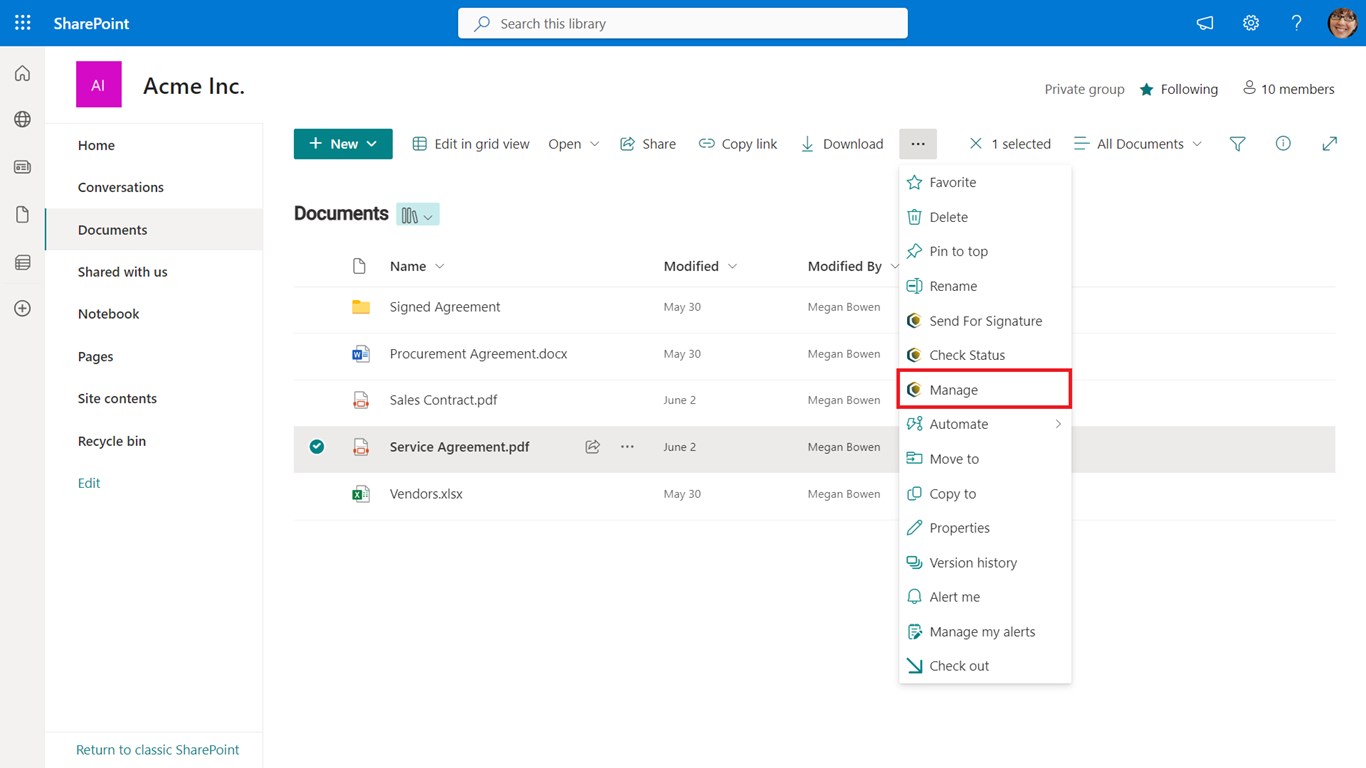Image resolution: width=1366 pixels, height=768 pixels.
Task: Click the PDF icon for Sales Contract.pdf
Action: (361, 400)
